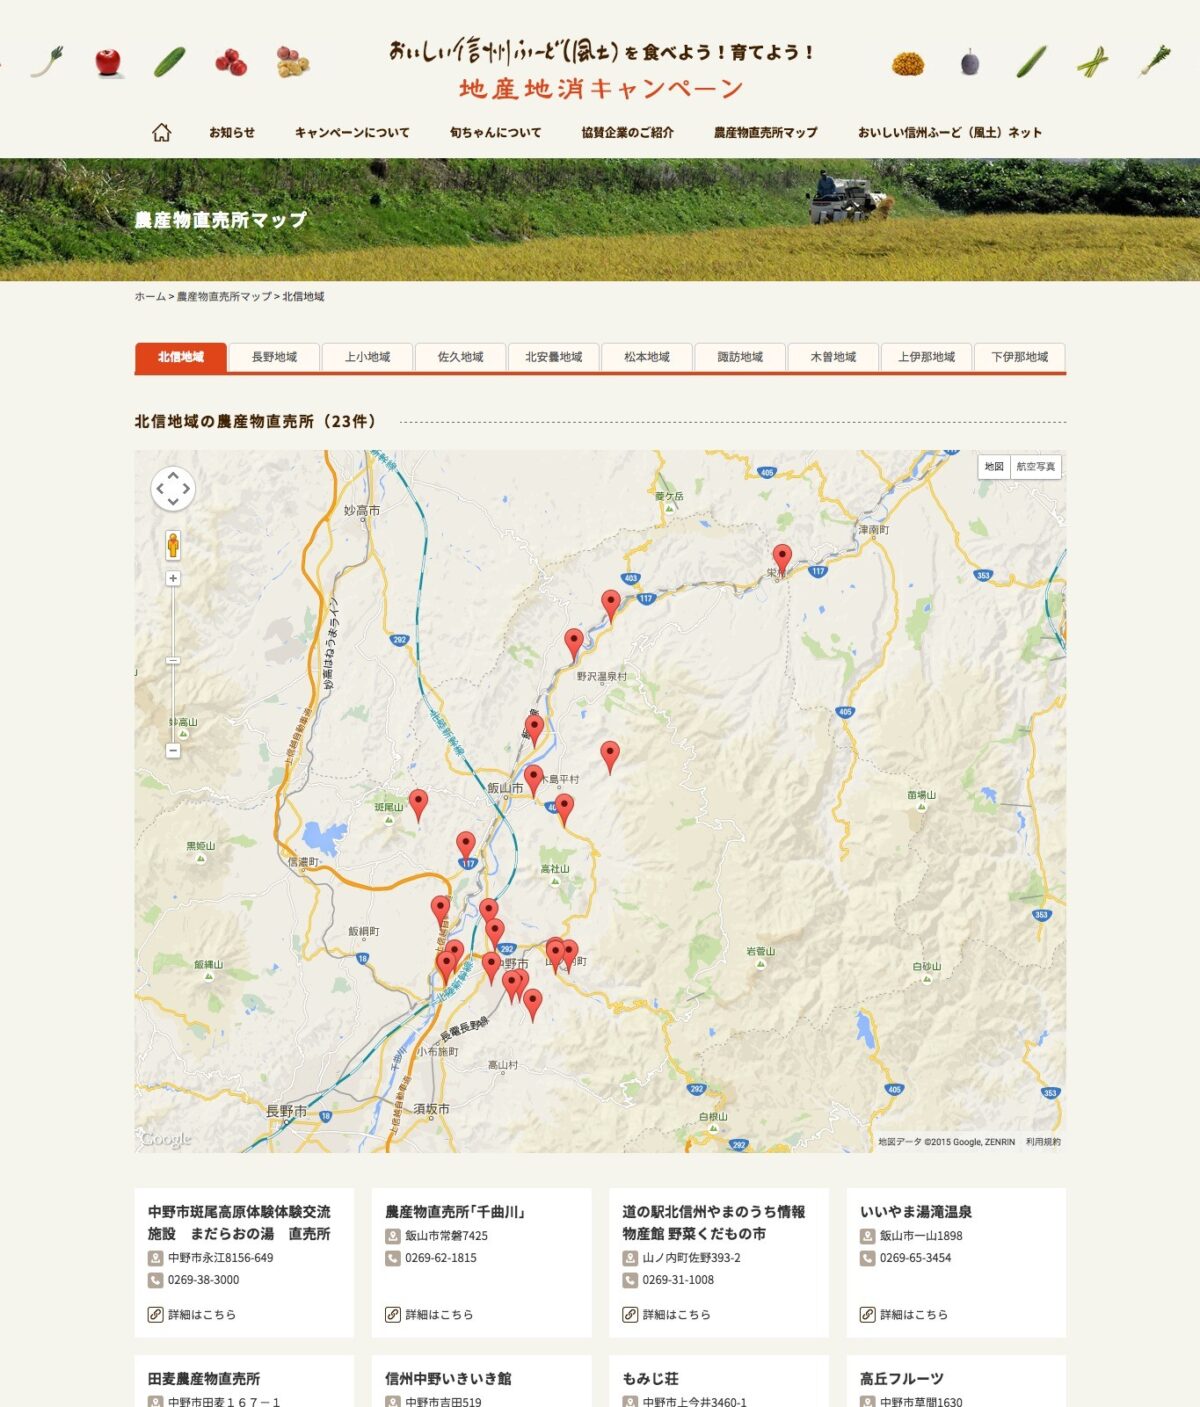Image resolution: width=1200 pixels, height=1407 pixels.
Task: Zoom in with the map plus button
Action: coord(173,579)
